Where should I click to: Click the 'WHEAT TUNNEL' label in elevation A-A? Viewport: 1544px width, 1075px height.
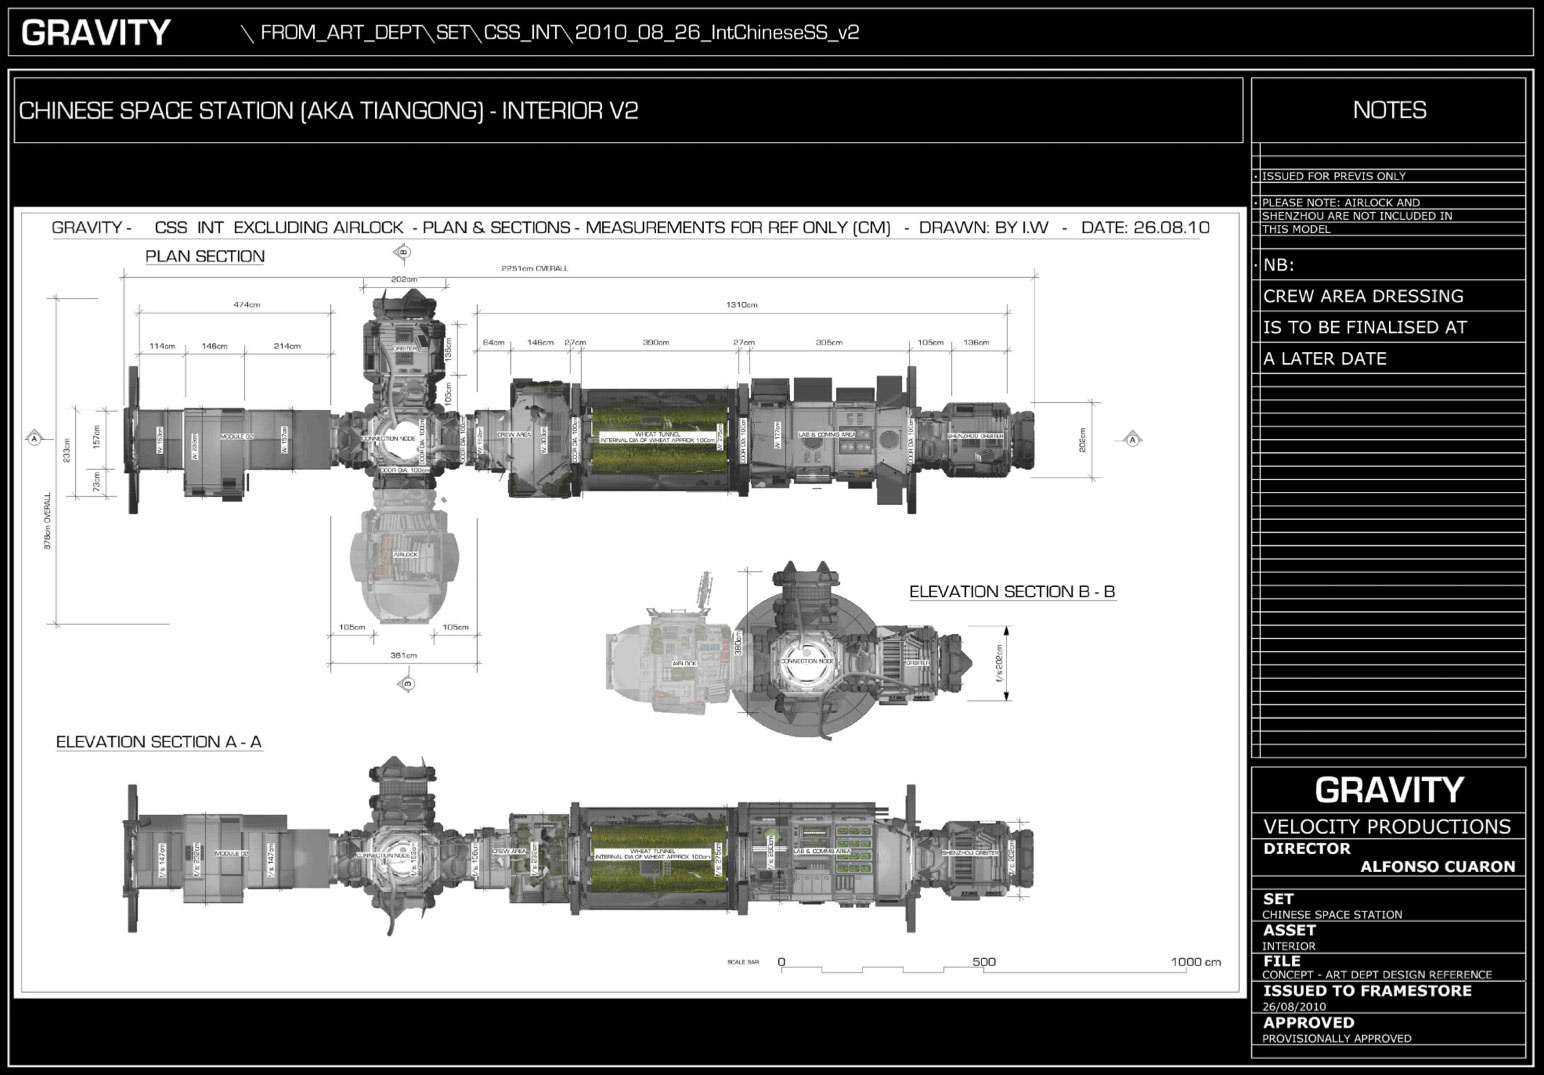click(x=654, y=851)
